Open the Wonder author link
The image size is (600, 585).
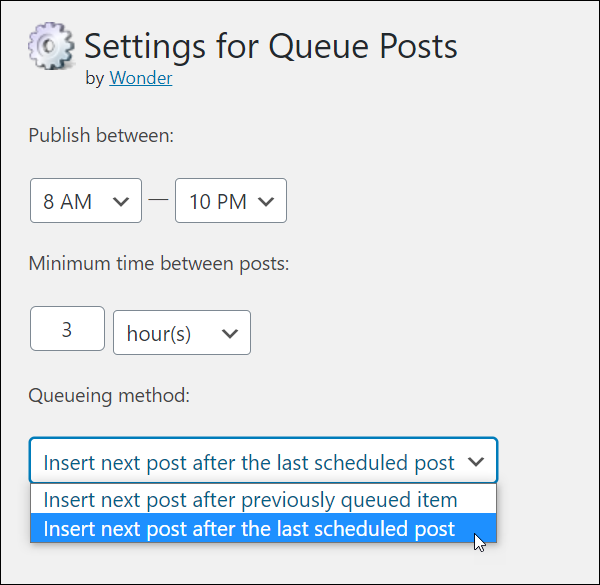coord(141,78)
